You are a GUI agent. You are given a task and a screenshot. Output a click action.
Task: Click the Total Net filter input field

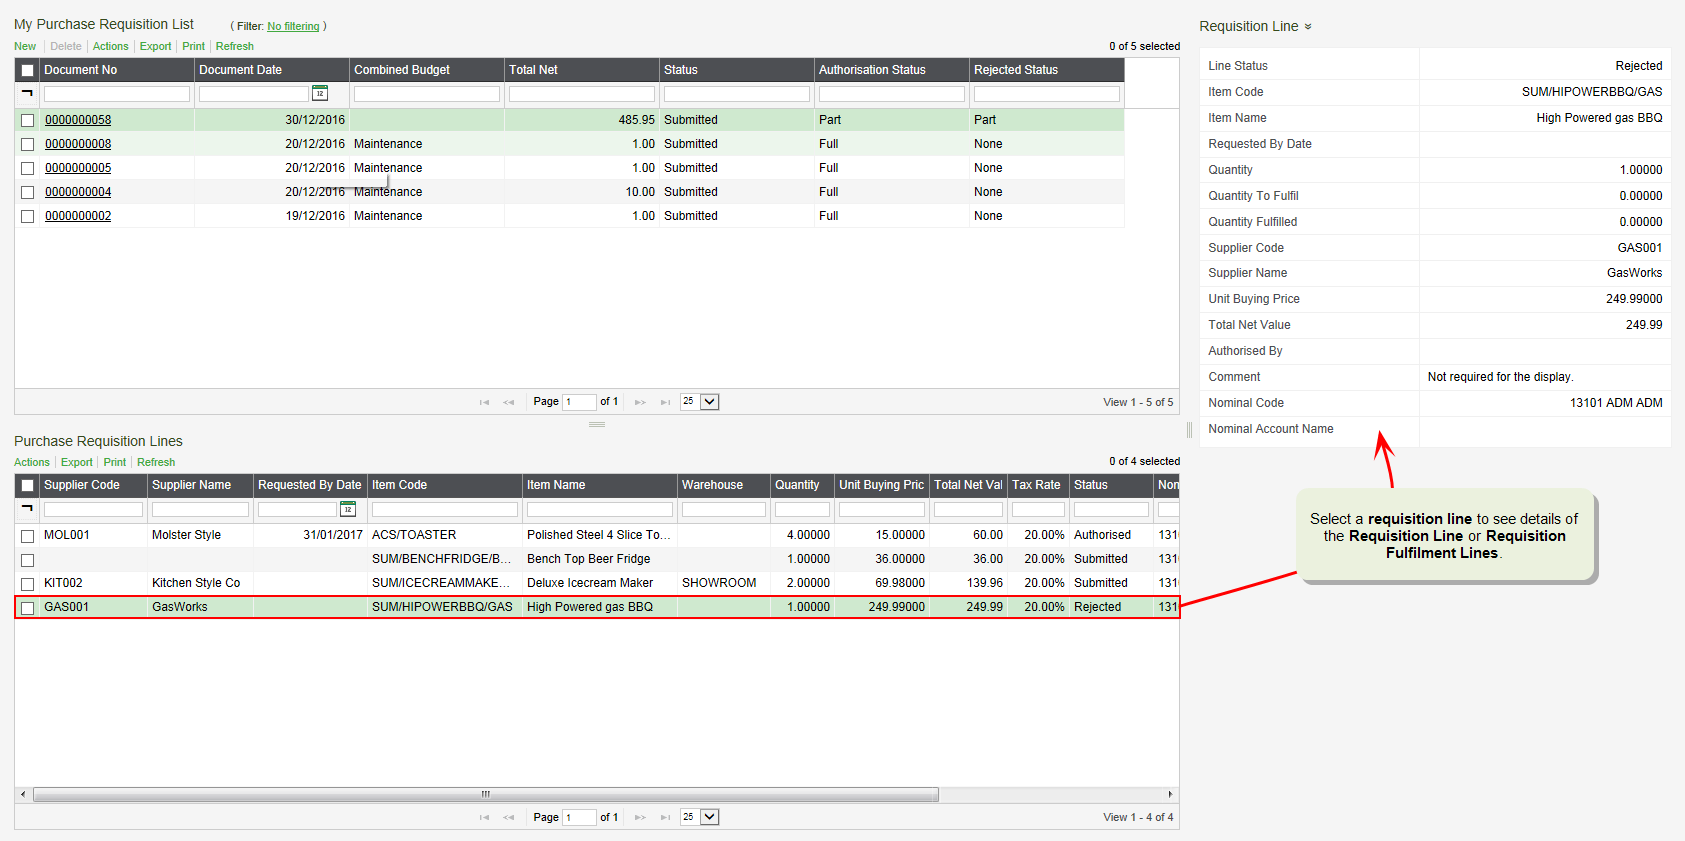[x=581, y=94]
